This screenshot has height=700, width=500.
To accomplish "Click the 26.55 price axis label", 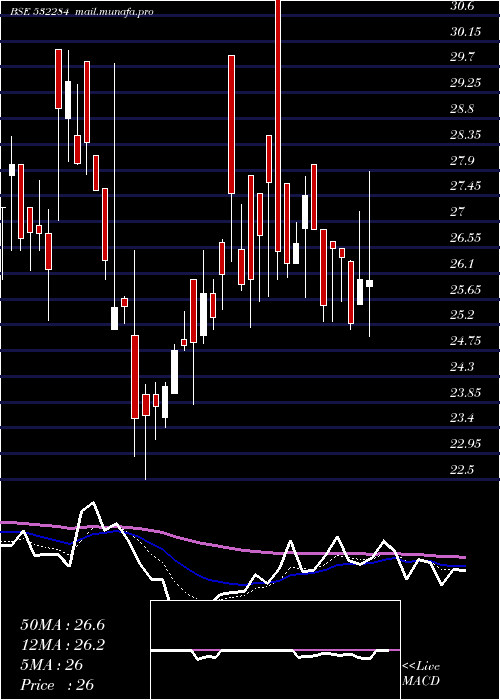I will coord(464,238).
